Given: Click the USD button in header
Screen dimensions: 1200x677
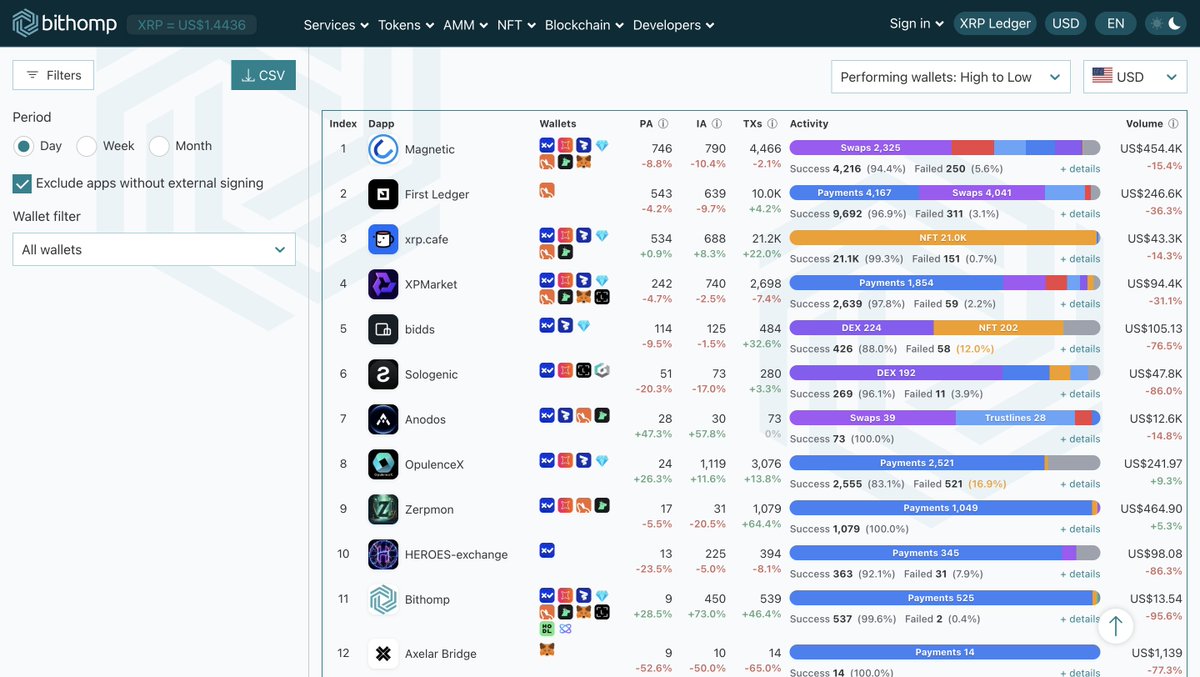Looking at the screenshot, I should coord(1066,23).
